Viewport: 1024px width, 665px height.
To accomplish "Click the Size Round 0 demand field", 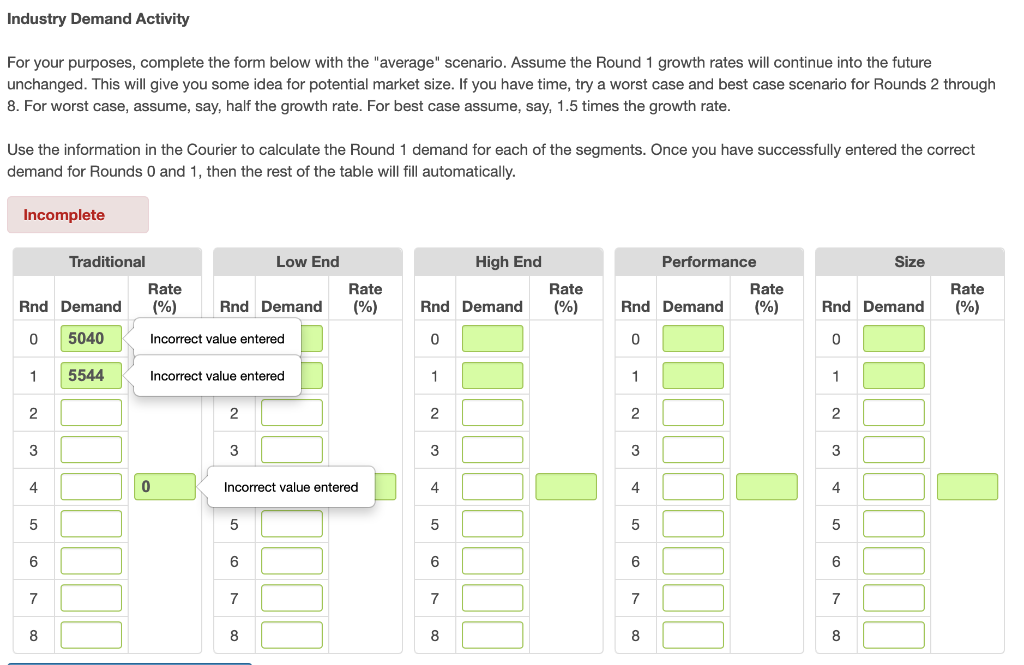I will click(893, 338).
